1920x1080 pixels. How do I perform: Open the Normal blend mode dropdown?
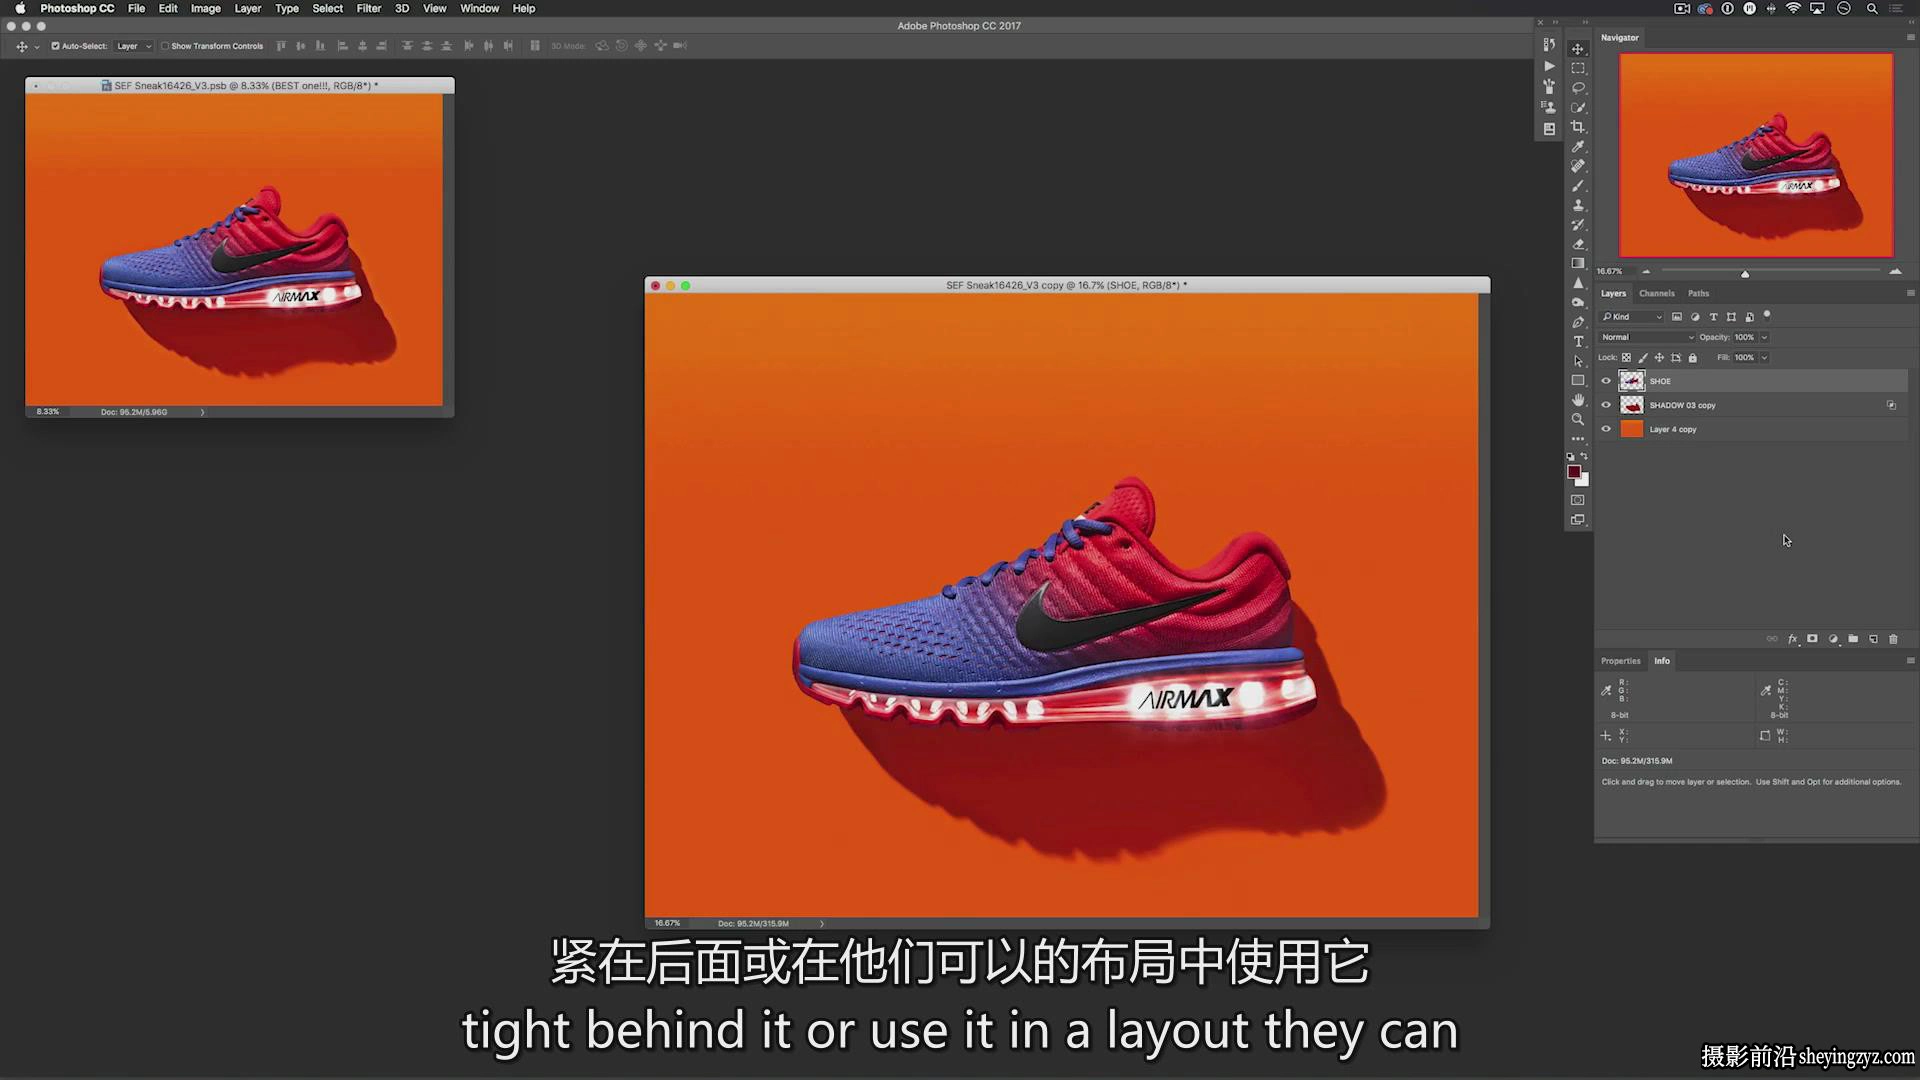1647,337
